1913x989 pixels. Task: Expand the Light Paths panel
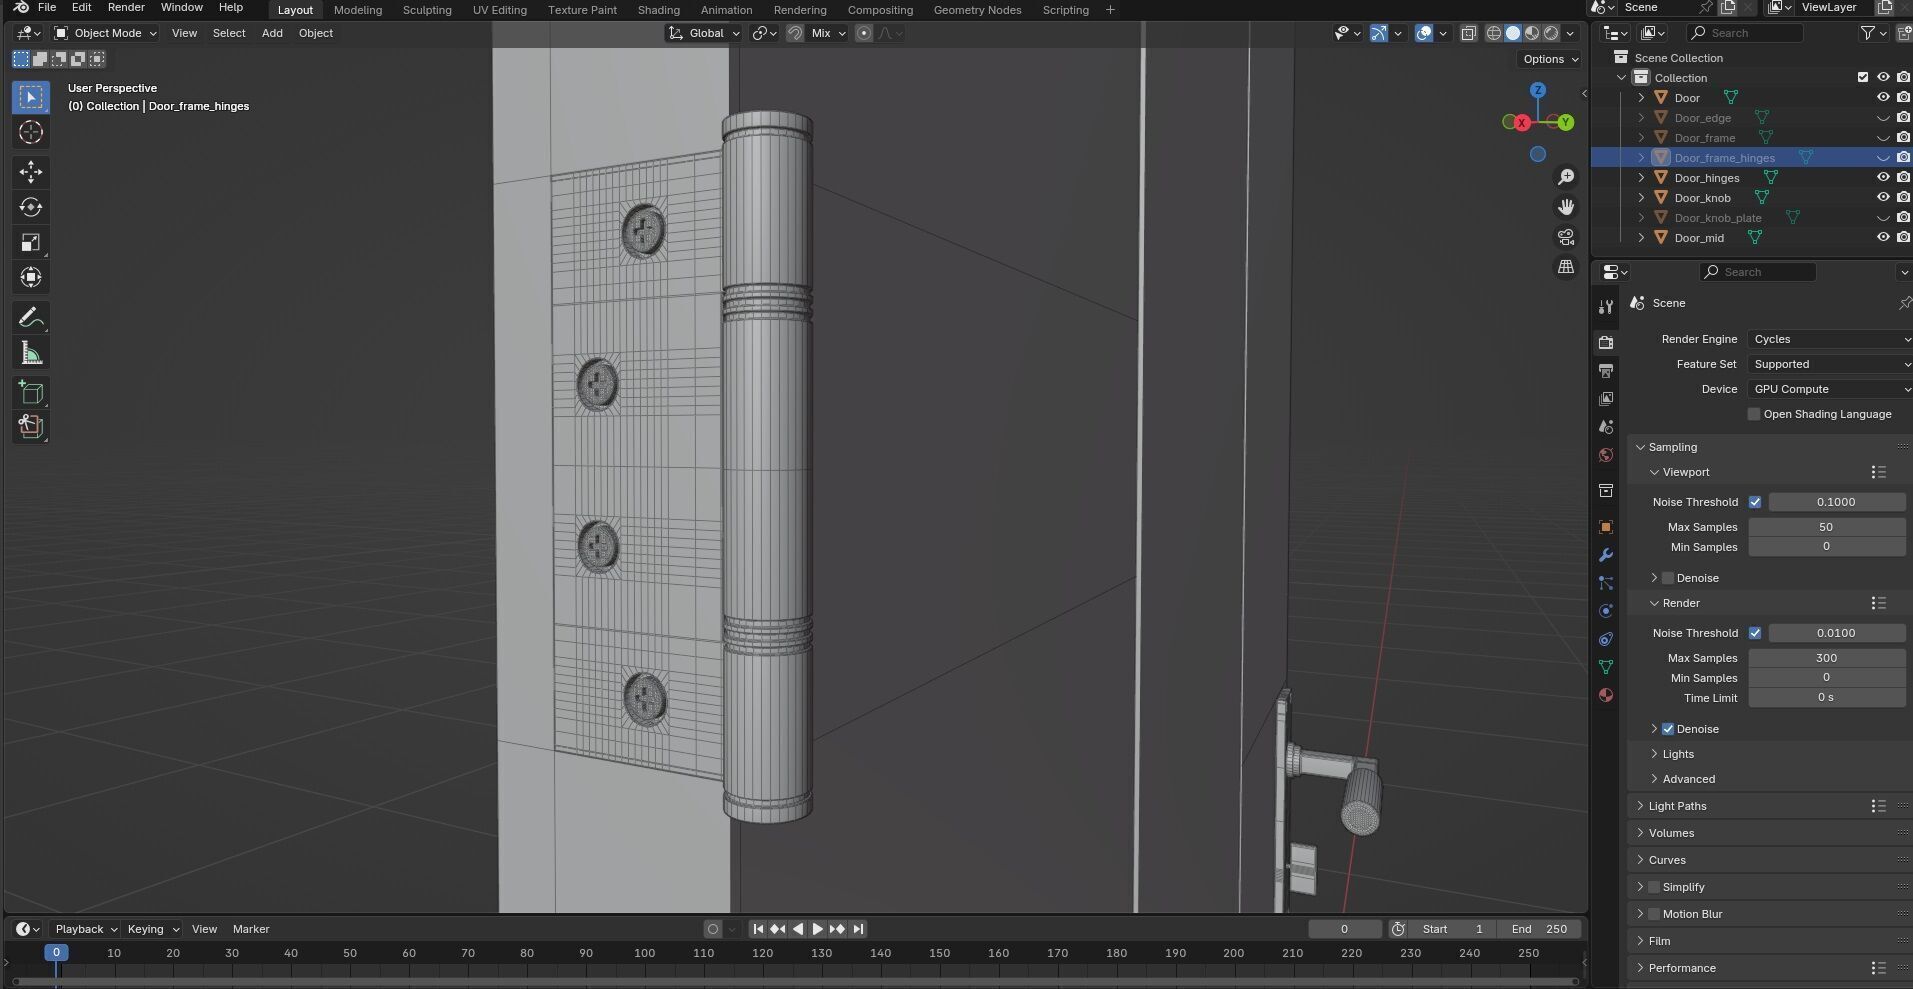click(x=1677, y=806)
